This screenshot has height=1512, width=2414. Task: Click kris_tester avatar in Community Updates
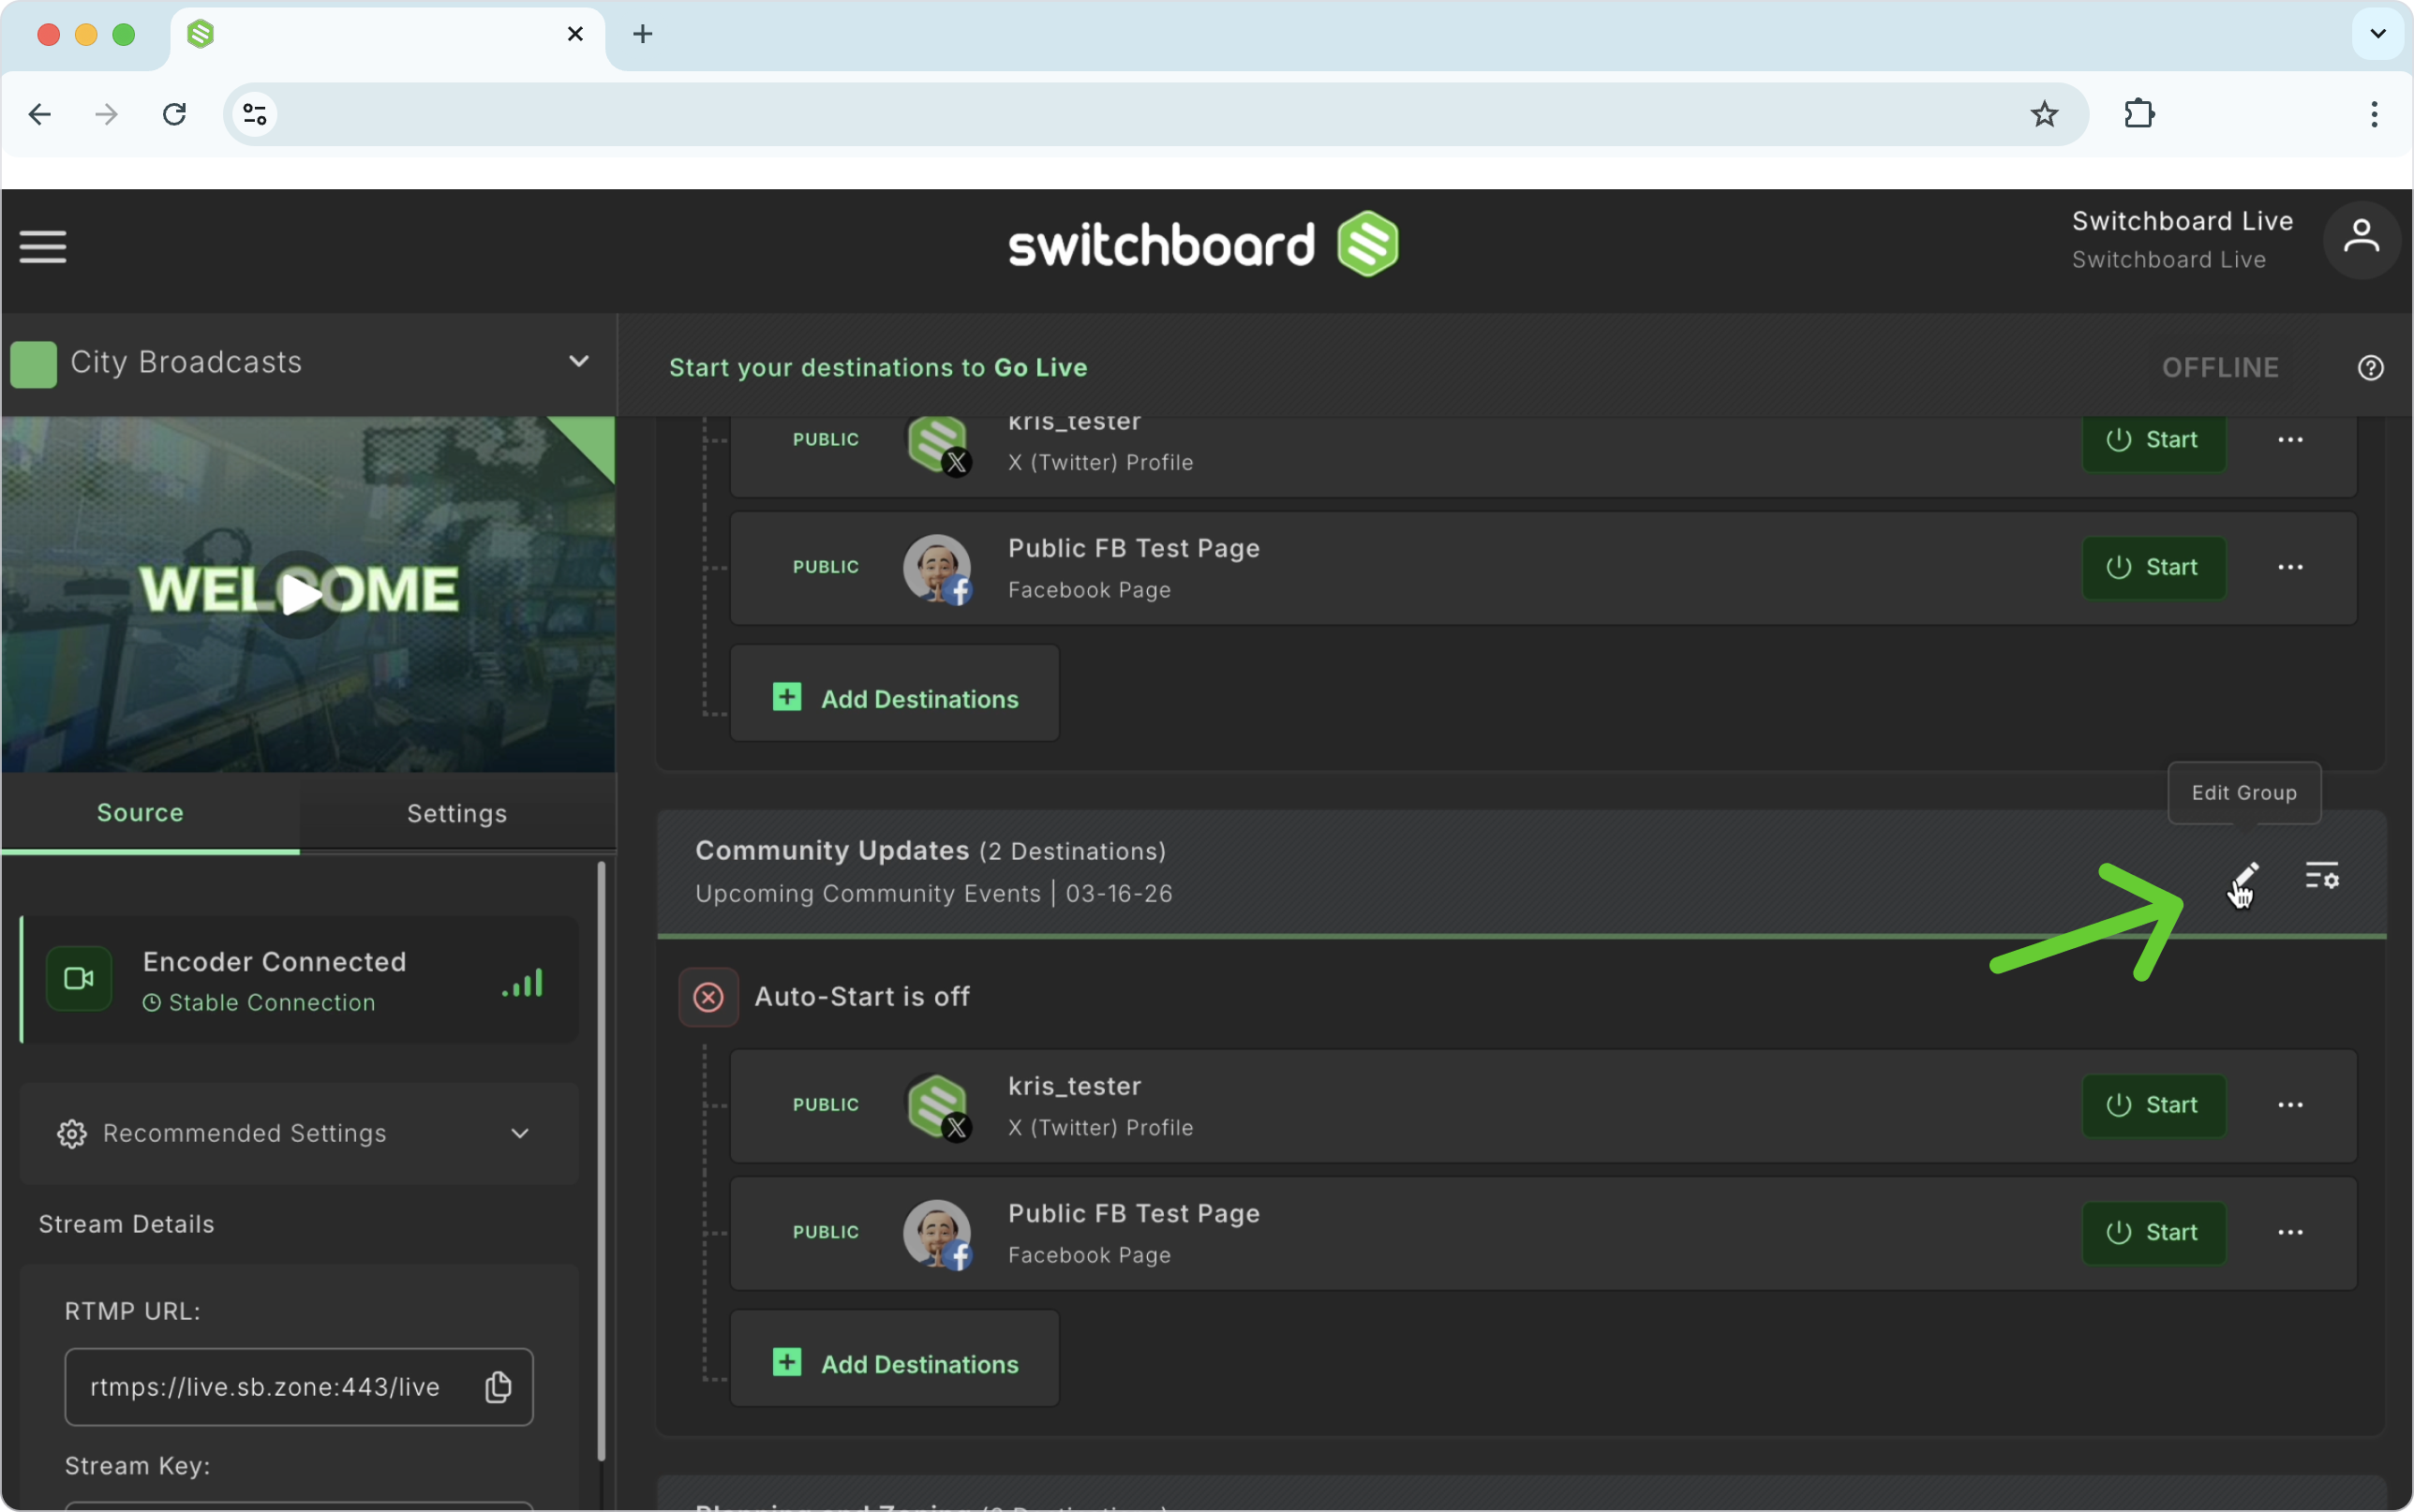937,1107
